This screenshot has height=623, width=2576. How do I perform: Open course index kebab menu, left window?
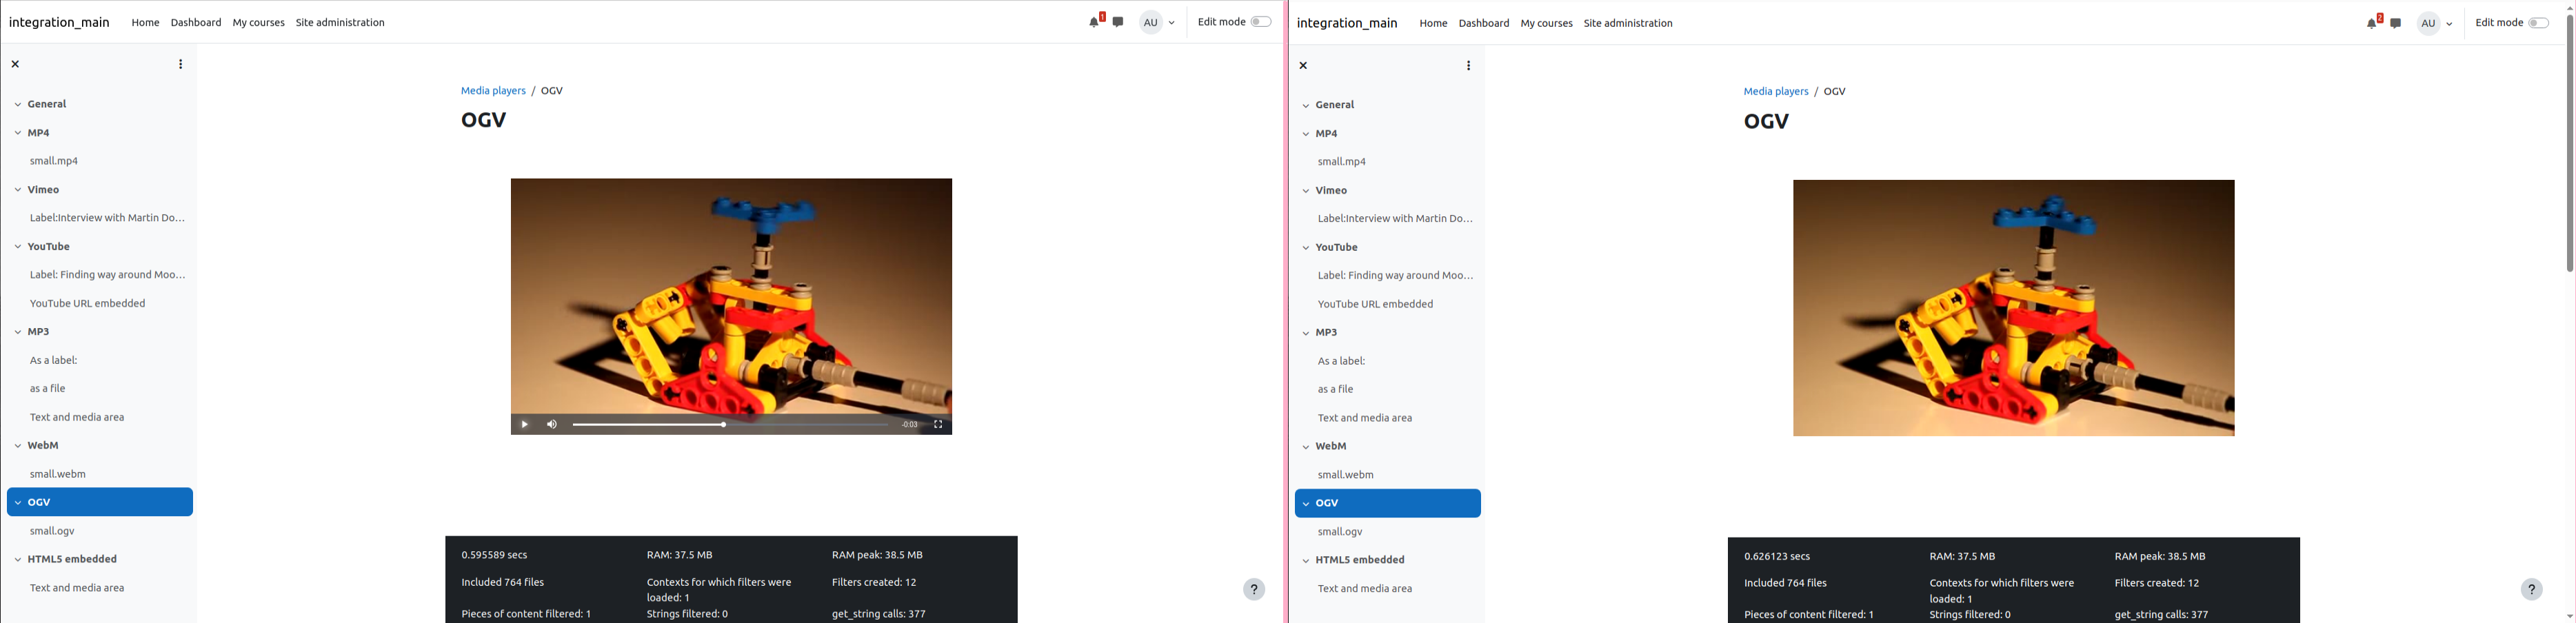(181, 64)
